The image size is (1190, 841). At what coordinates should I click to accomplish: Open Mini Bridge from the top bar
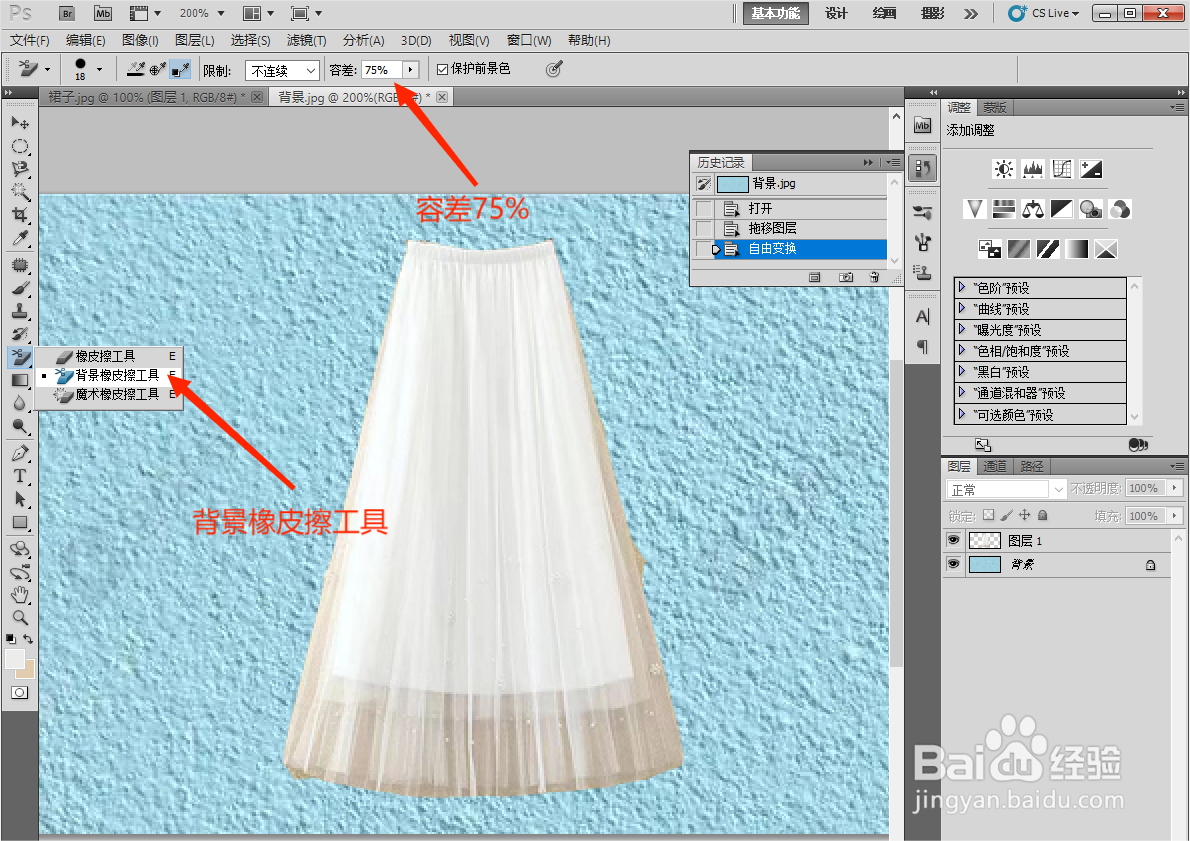pyautogui.click(x=102, y=13)
